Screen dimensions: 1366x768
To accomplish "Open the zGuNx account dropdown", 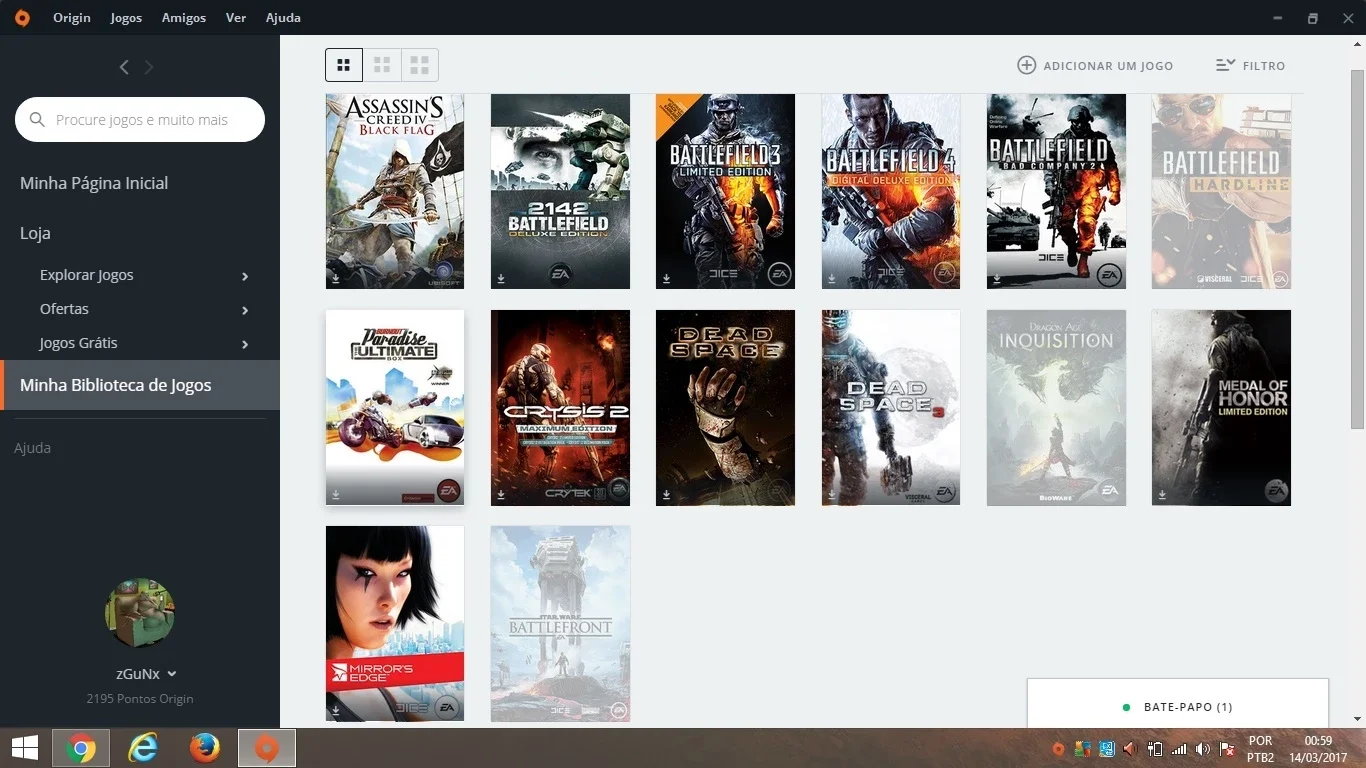I will click(146, 674).
